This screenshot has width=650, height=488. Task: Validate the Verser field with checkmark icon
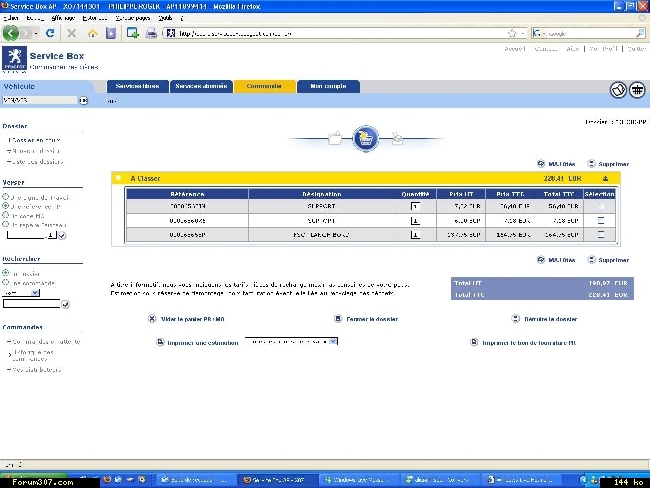coord(62,236)
